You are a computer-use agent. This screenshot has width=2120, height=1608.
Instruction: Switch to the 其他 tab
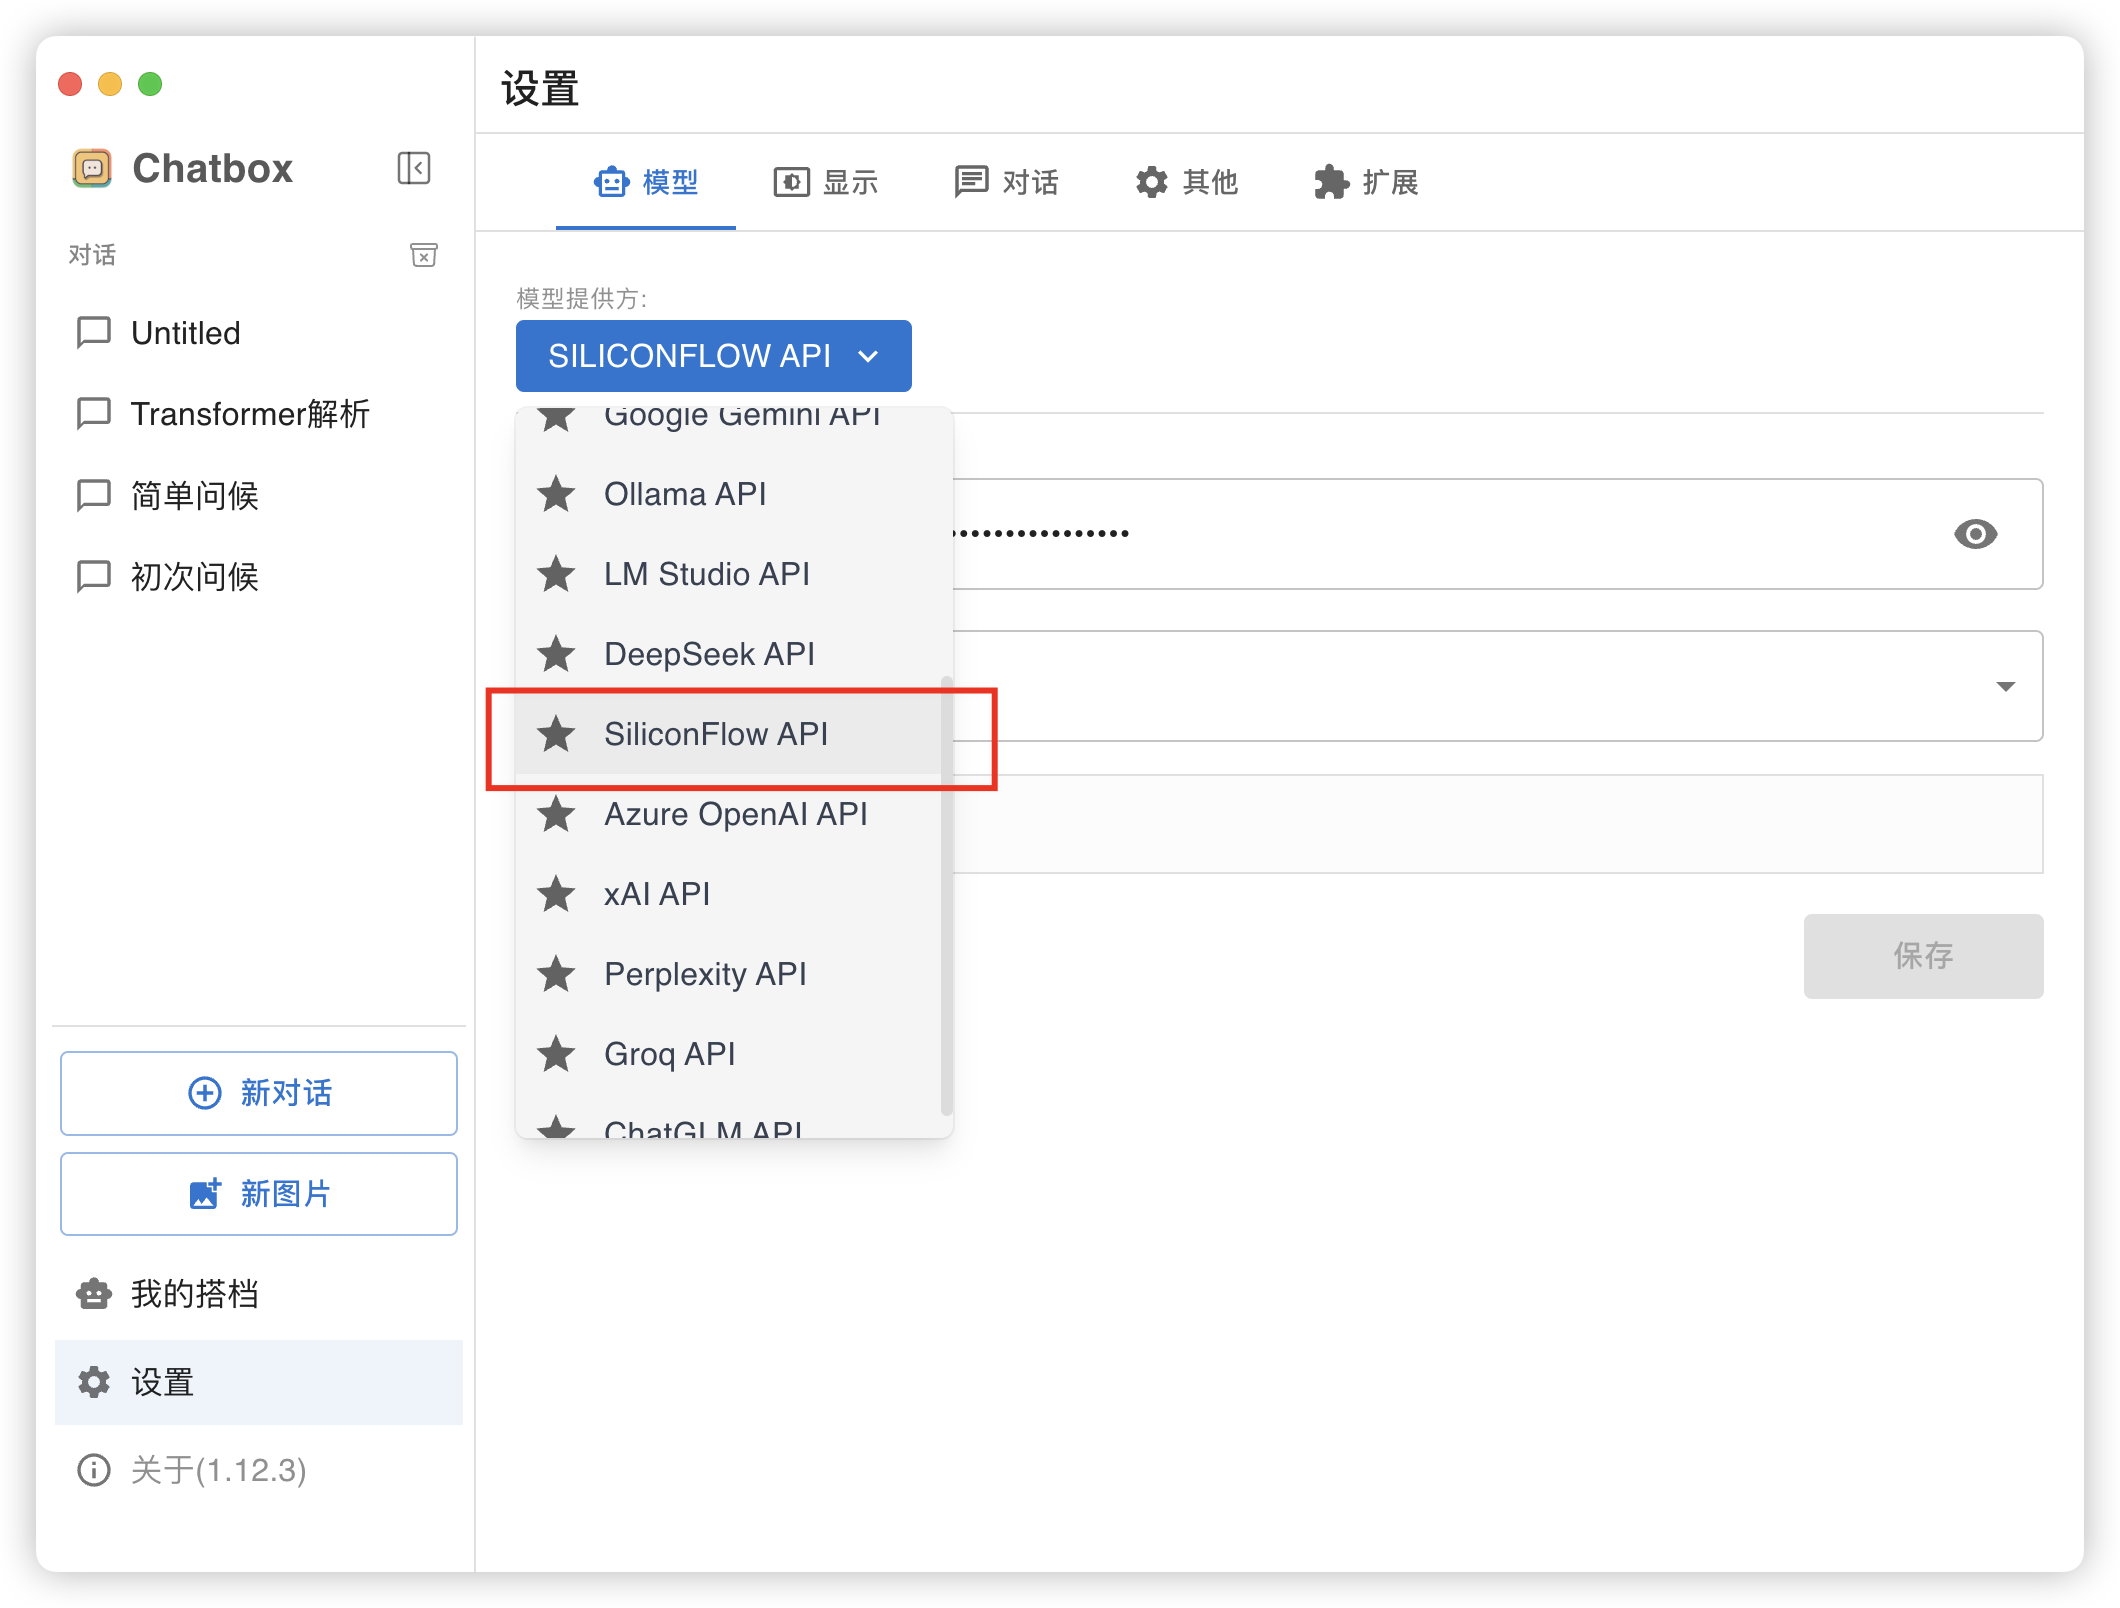(1186, 182)
